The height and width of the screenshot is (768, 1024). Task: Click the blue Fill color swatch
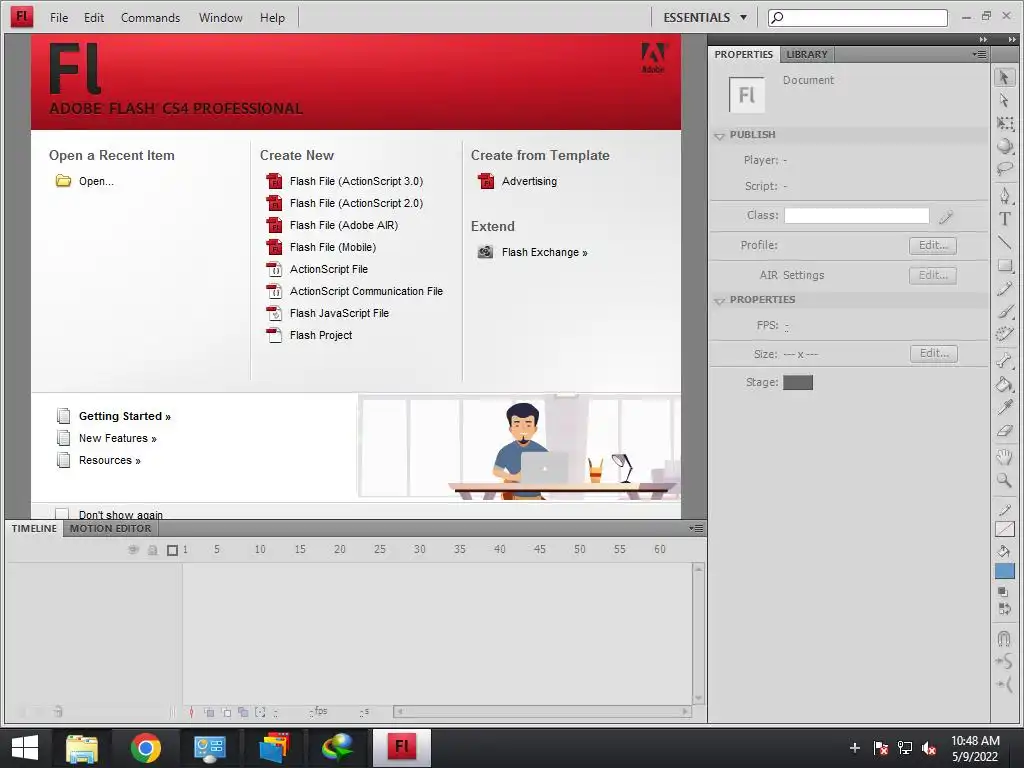(x=1004, y=571)
